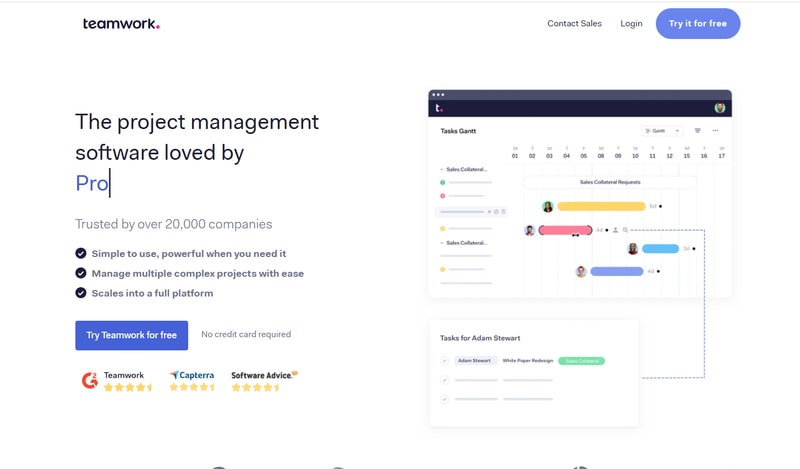The image size is (800, 469).
Task: Click the Try Teamwork for free button
Action: coord(132,335)
